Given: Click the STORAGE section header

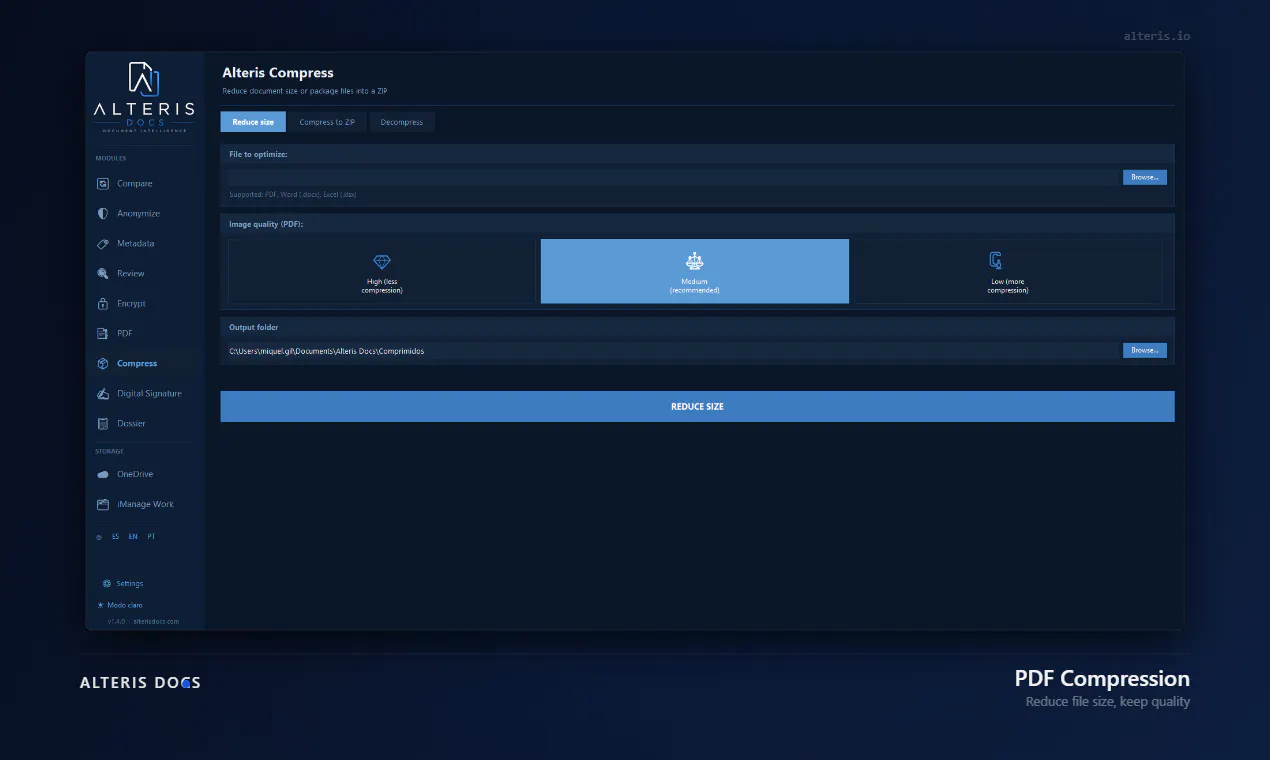Looking at the screenshot, I should coord(110,451).
